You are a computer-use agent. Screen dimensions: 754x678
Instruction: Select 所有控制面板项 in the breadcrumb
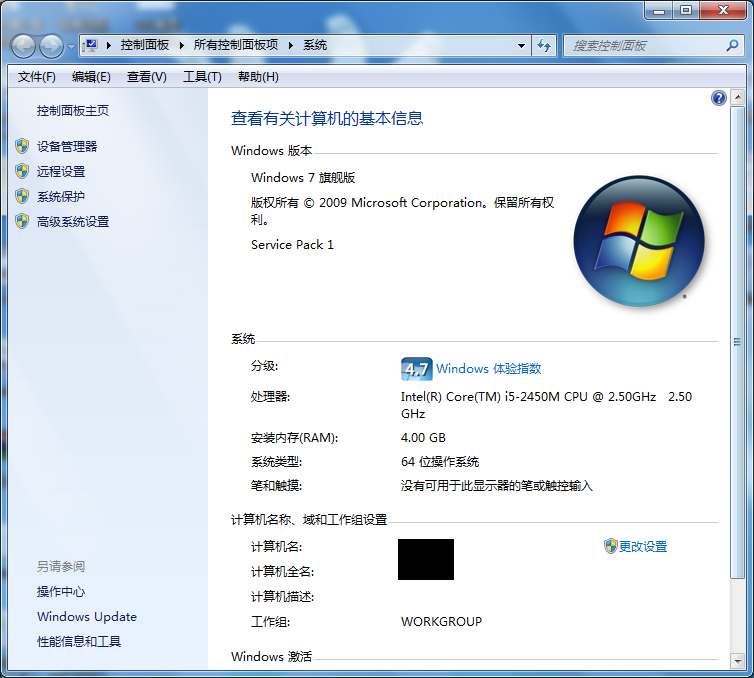[236, 45]
